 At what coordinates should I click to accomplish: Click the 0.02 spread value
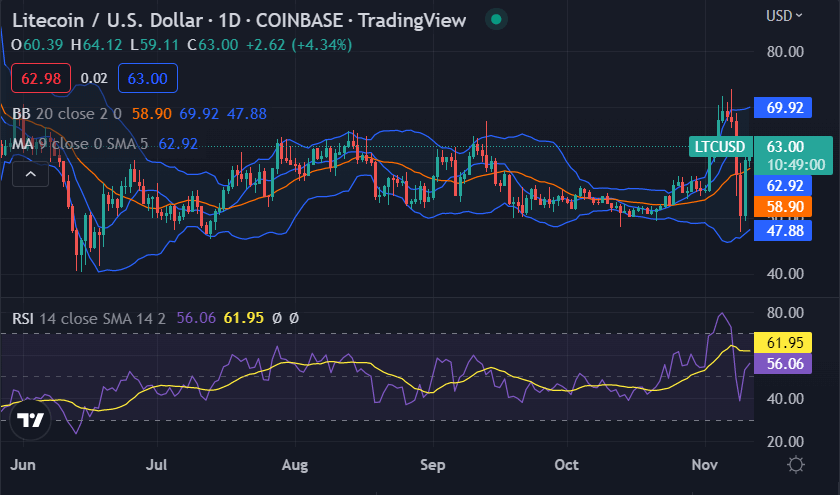point(94,78)
